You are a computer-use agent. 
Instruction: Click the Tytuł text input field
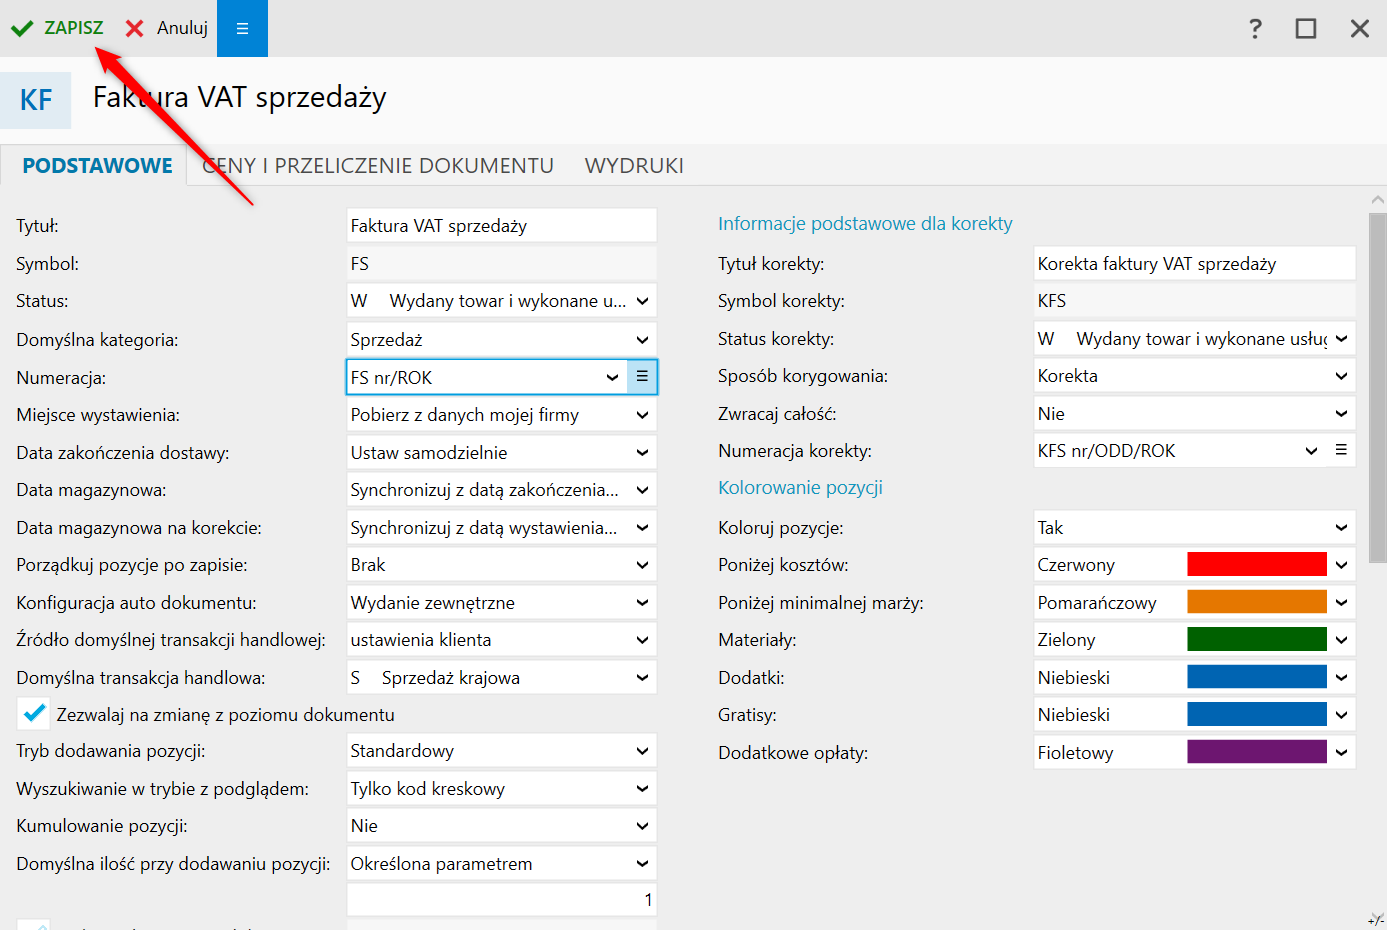[x=501, y=226]
